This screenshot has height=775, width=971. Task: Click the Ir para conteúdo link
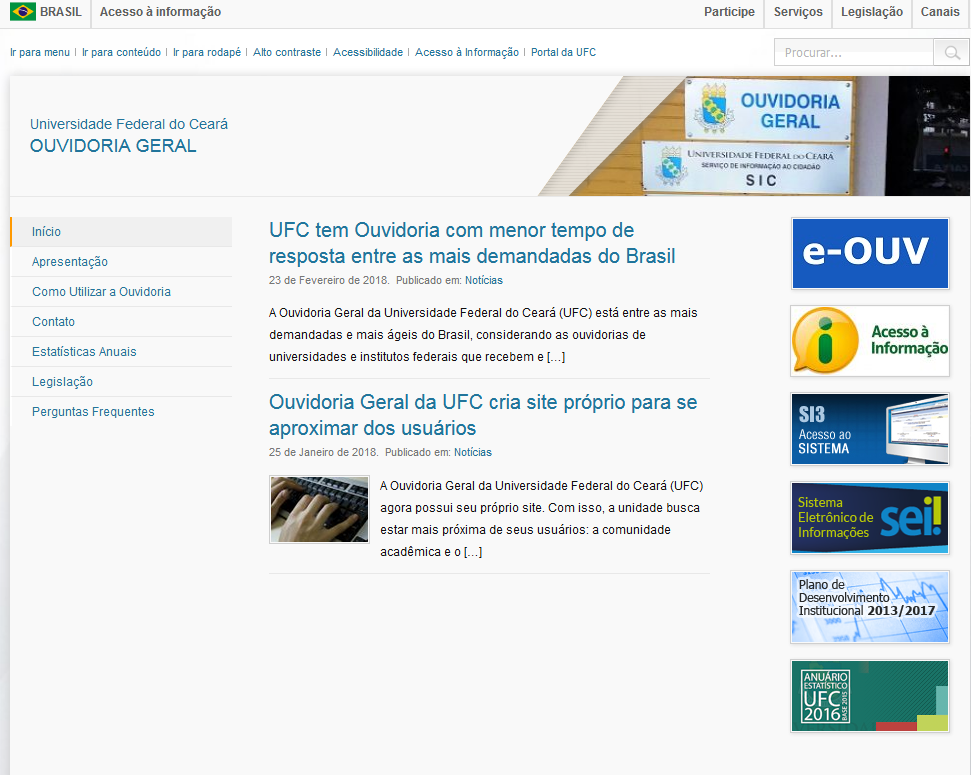(x=121, y=52)
